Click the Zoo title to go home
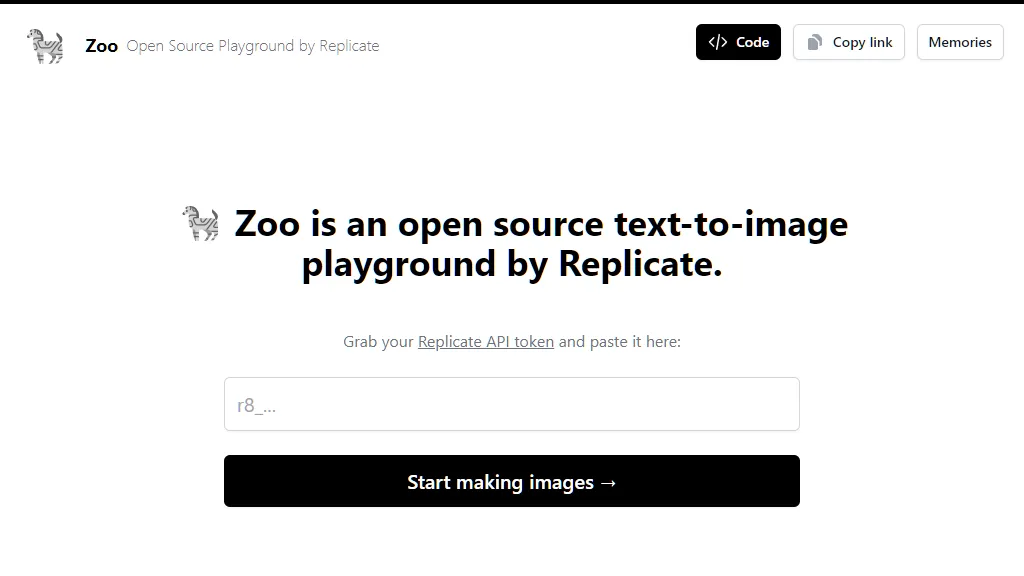This screenshot has width=1024, height=576. click(101, 45)
